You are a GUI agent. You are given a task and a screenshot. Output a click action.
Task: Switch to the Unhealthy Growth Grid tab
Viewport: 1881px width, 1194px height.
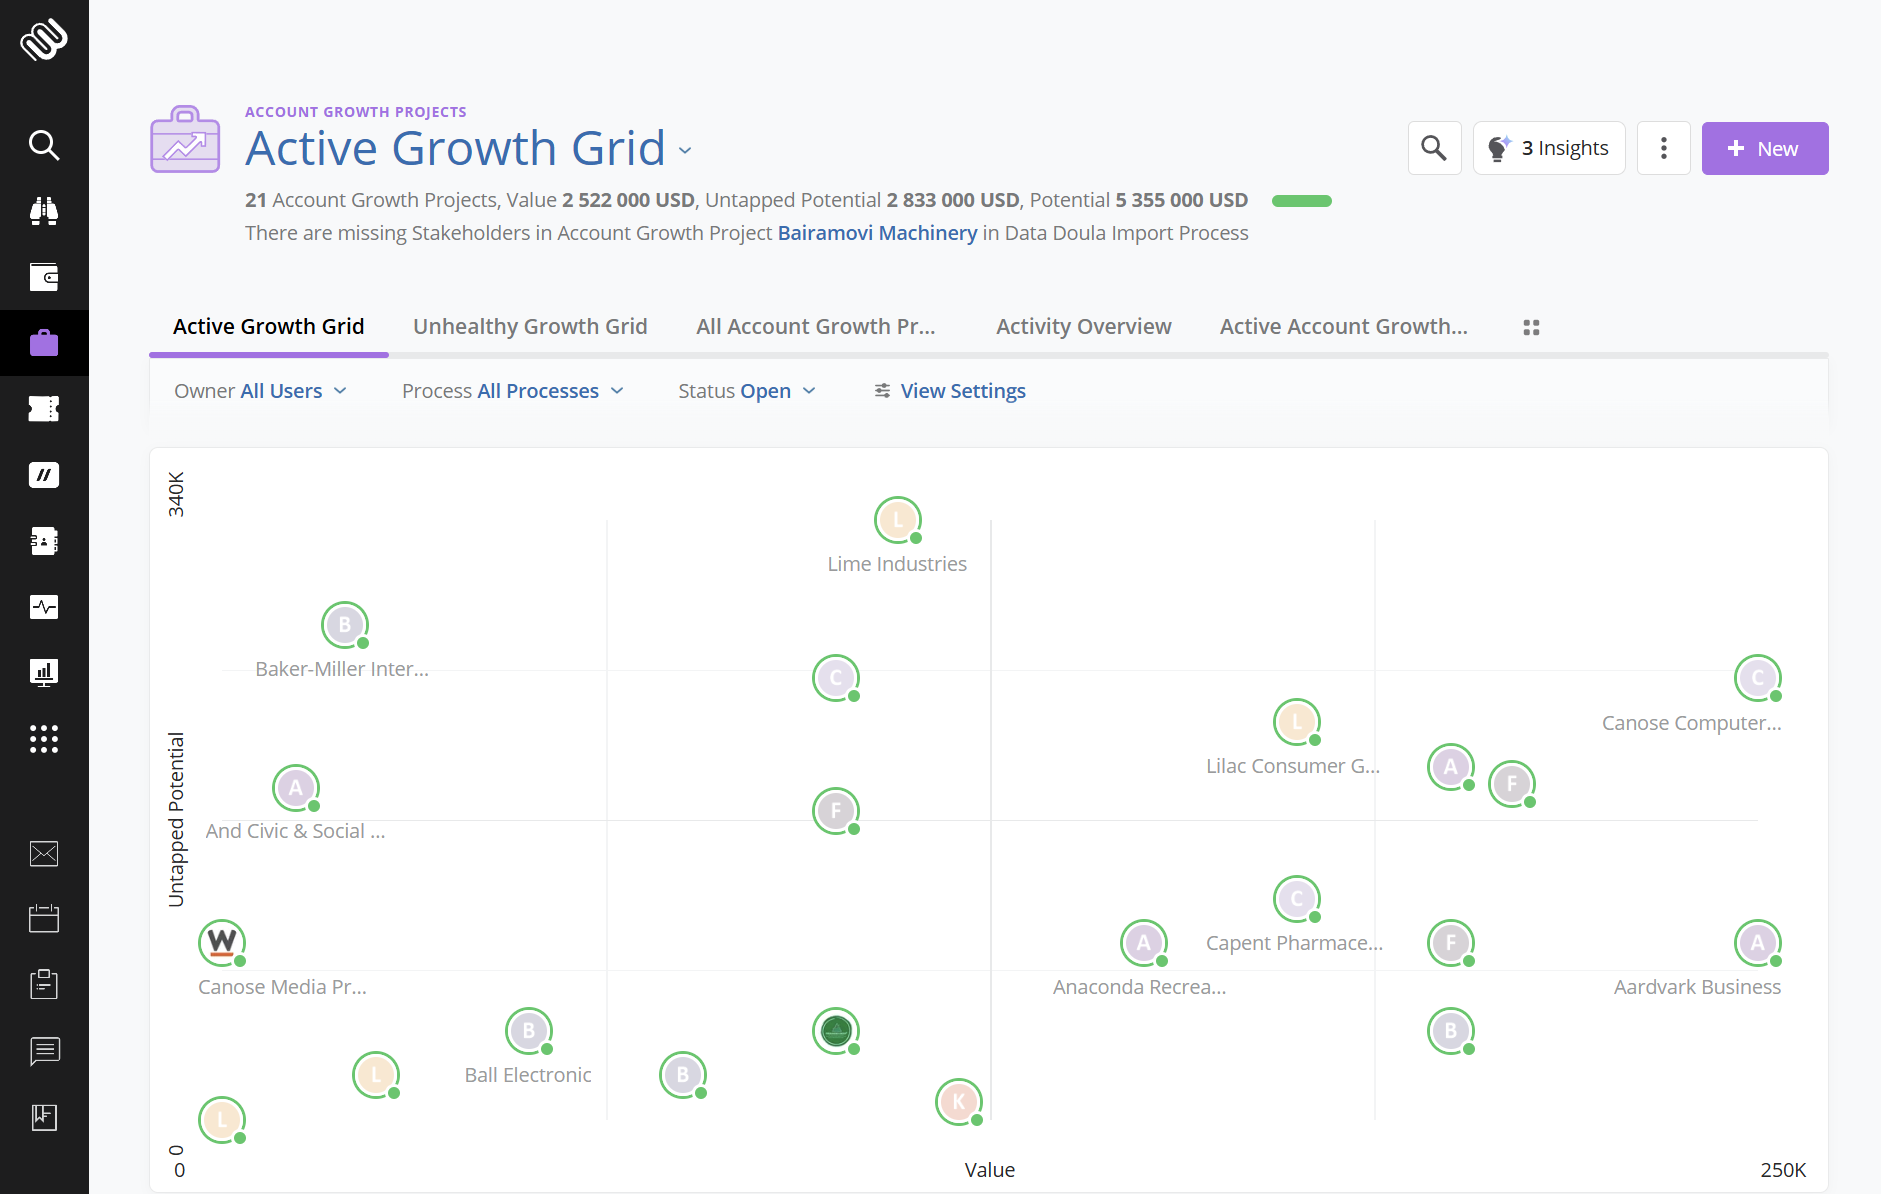click(x=529, y=326)
